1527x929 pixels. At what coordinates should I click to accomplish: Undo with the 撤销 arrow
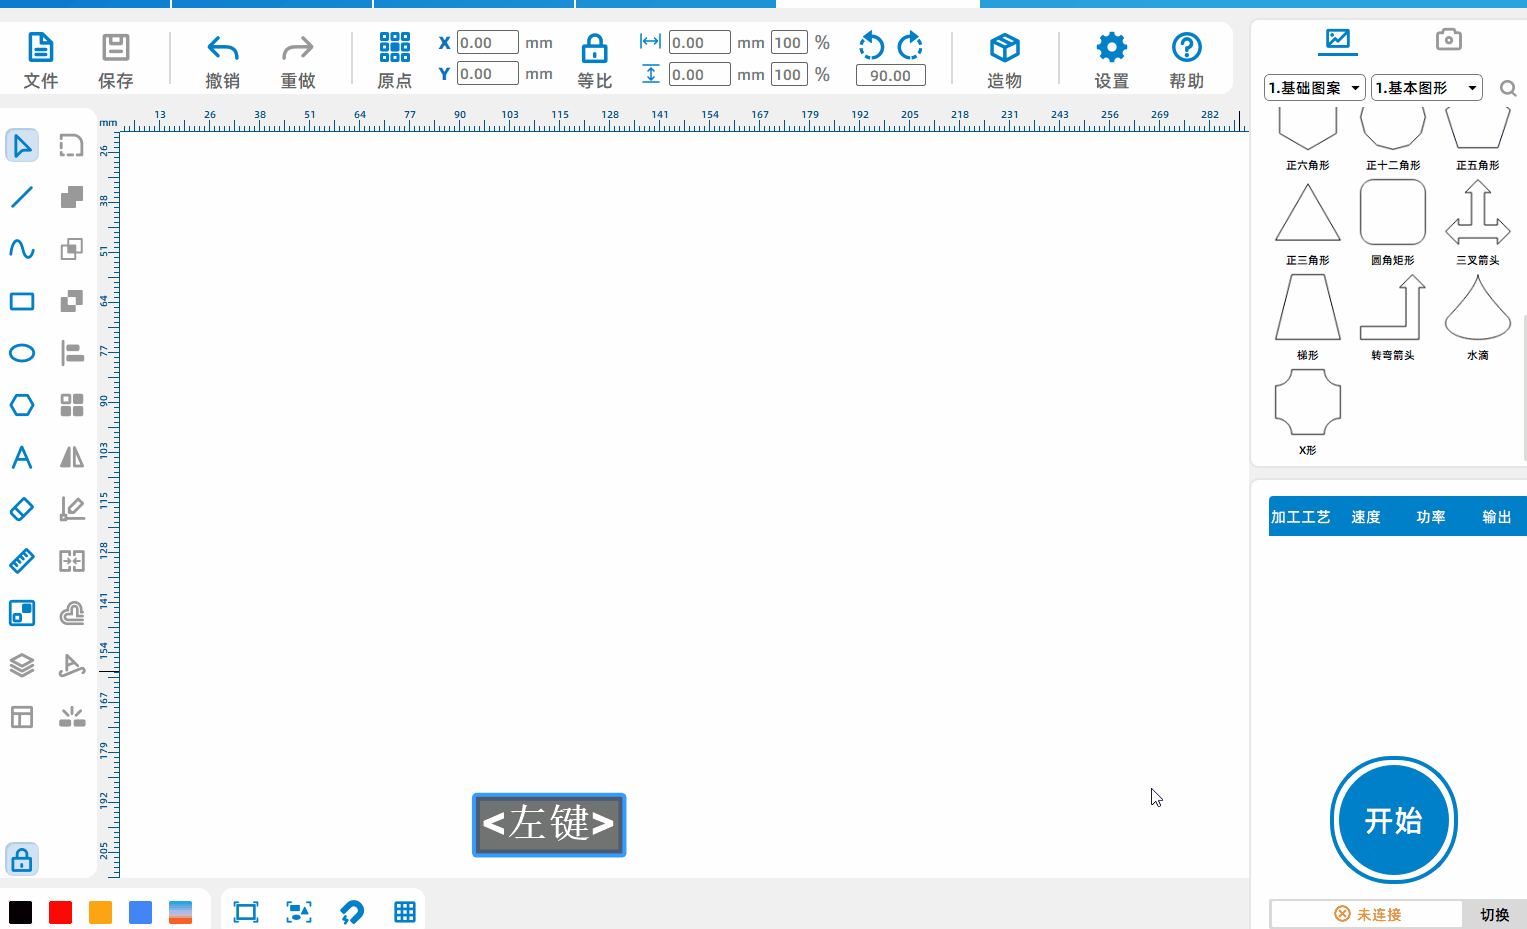point(222,48)
